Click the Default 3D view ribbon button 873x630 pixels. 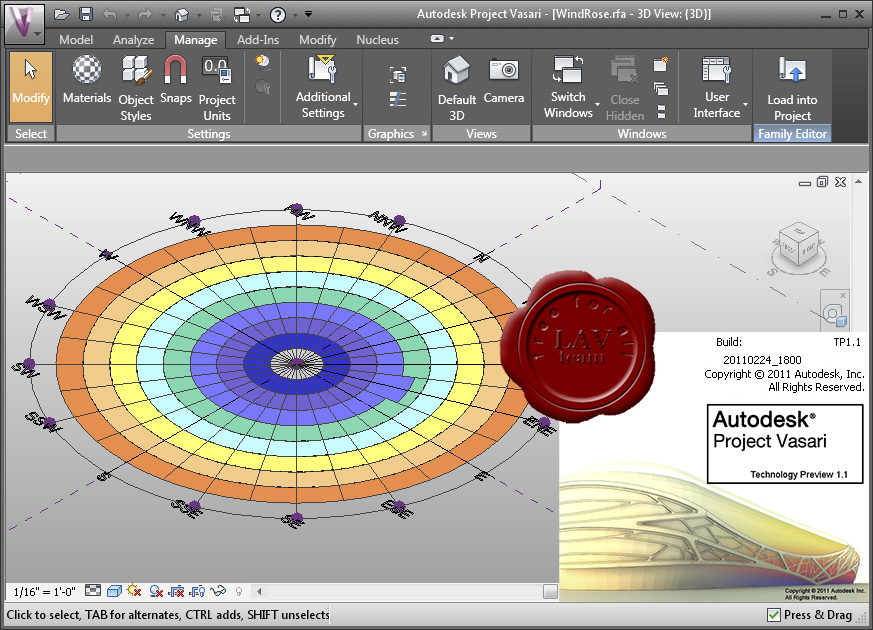(457, 88)
